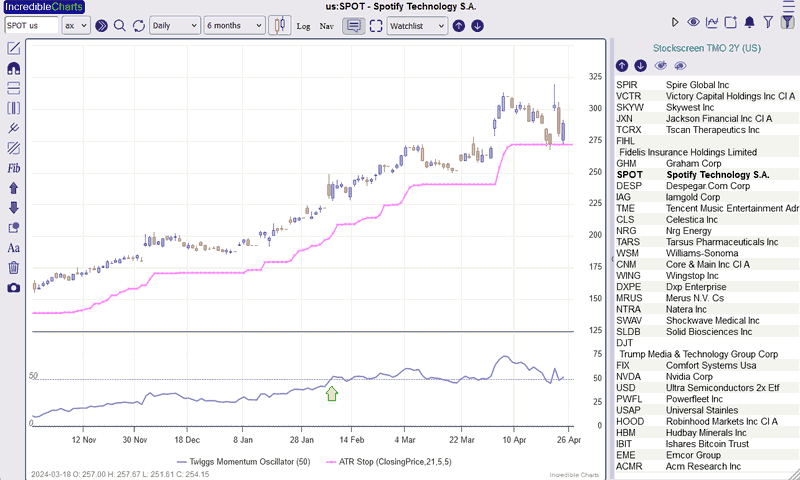This screenshot has height=480, width=800.
Task: Select Ishares Bitcoin Trust row
Action: 707,444
